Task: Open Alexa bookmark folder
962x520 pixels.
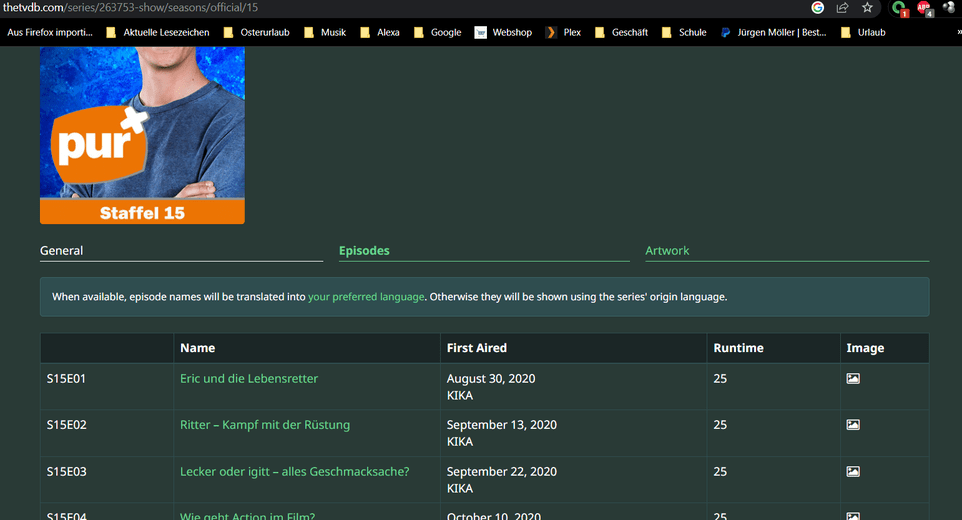Action: click(x=380, y=32)
